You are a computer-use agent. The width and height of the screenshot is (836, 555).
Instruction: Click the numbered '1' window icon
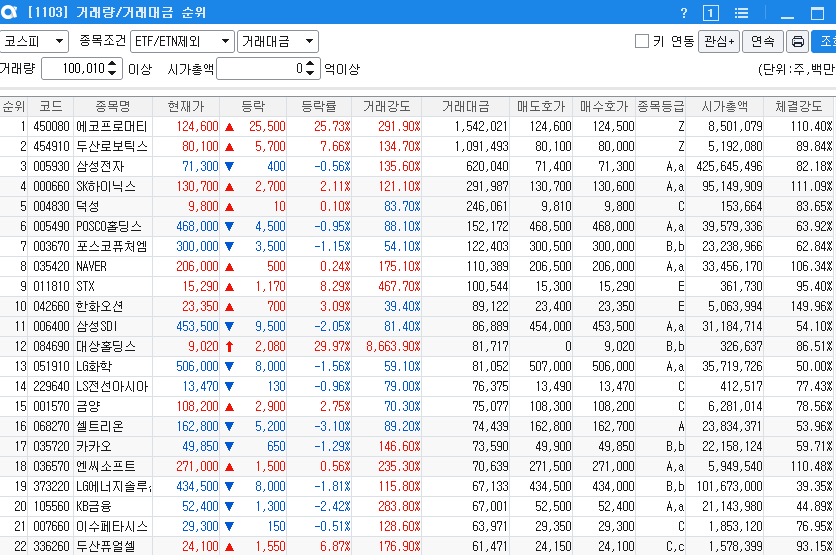(711, 13)
